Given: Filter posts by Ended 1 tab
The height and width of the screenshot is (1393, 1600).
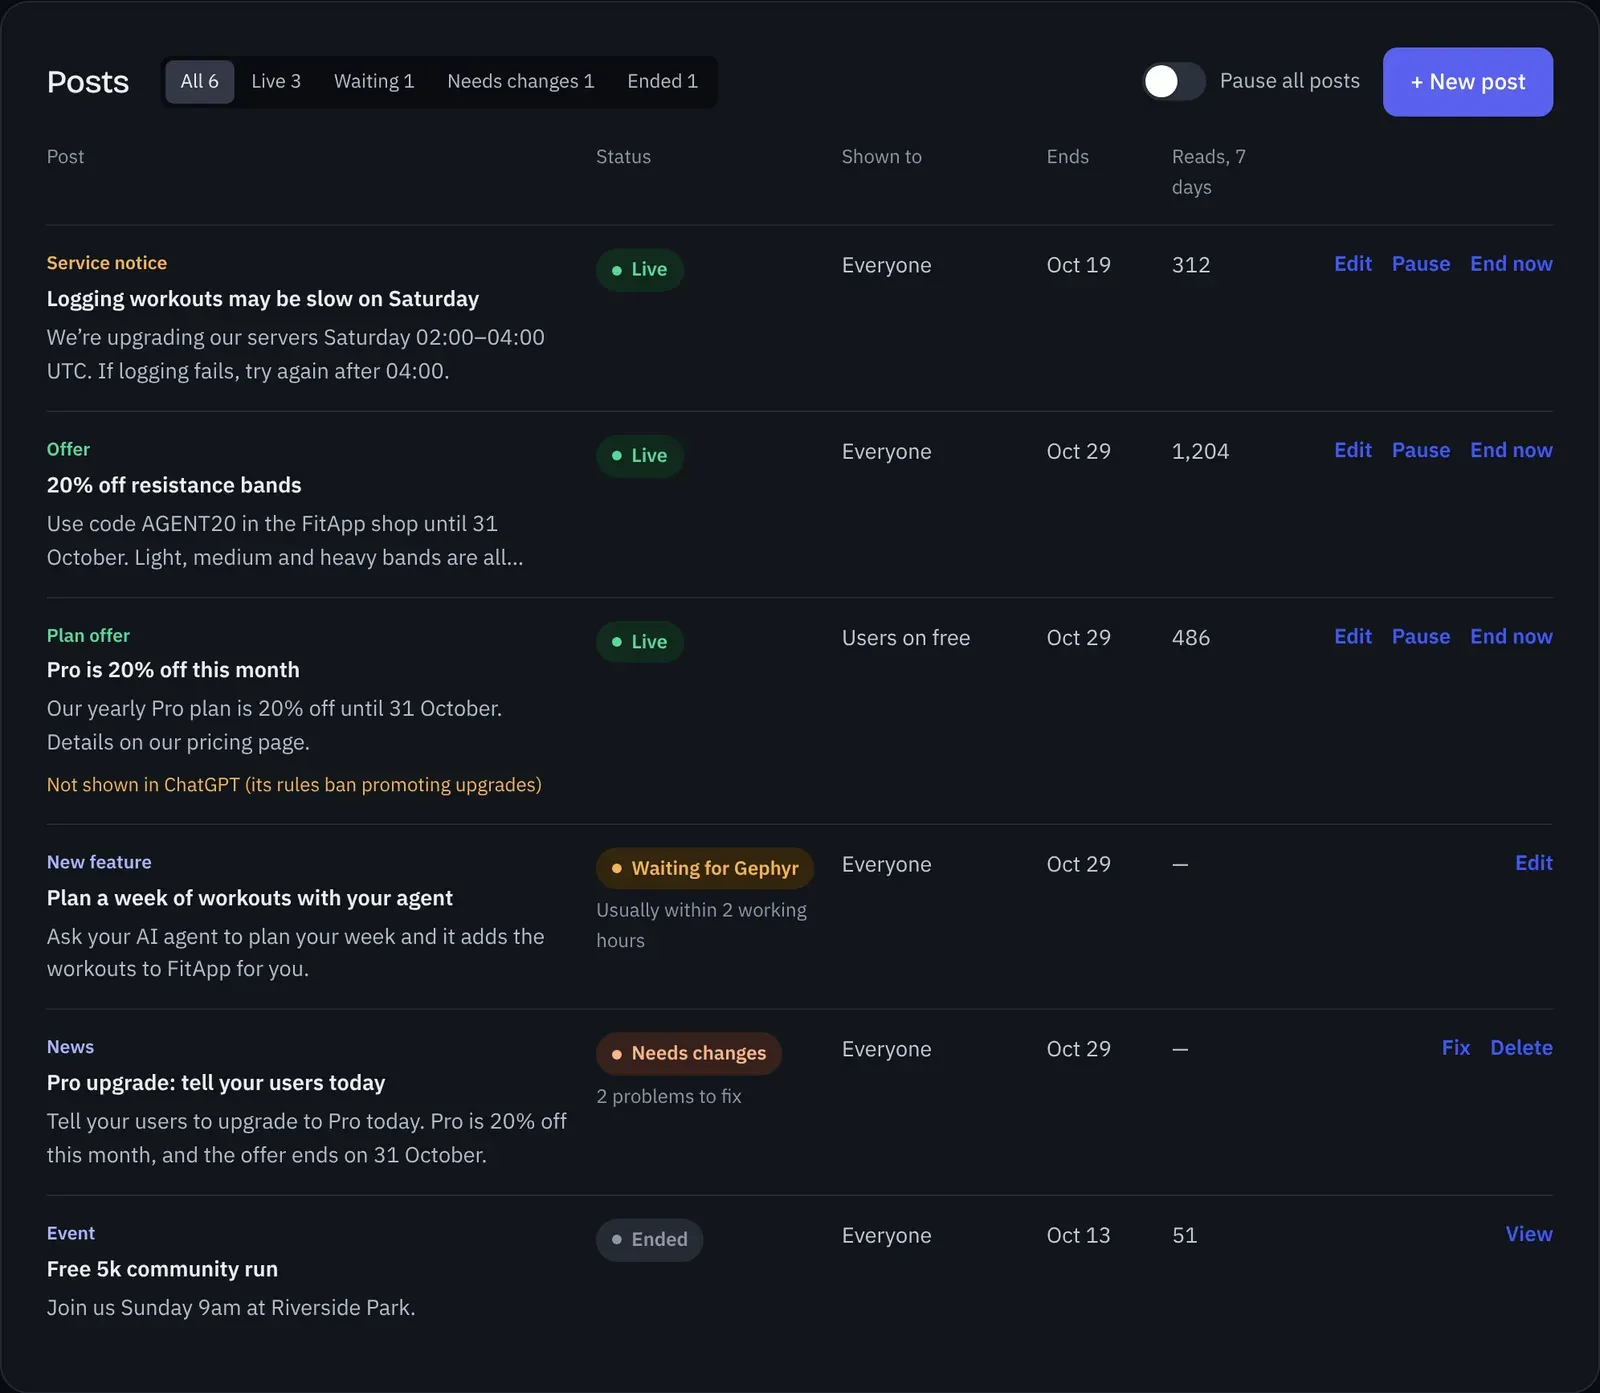Looking at the screenshot, I should [662, 81].
